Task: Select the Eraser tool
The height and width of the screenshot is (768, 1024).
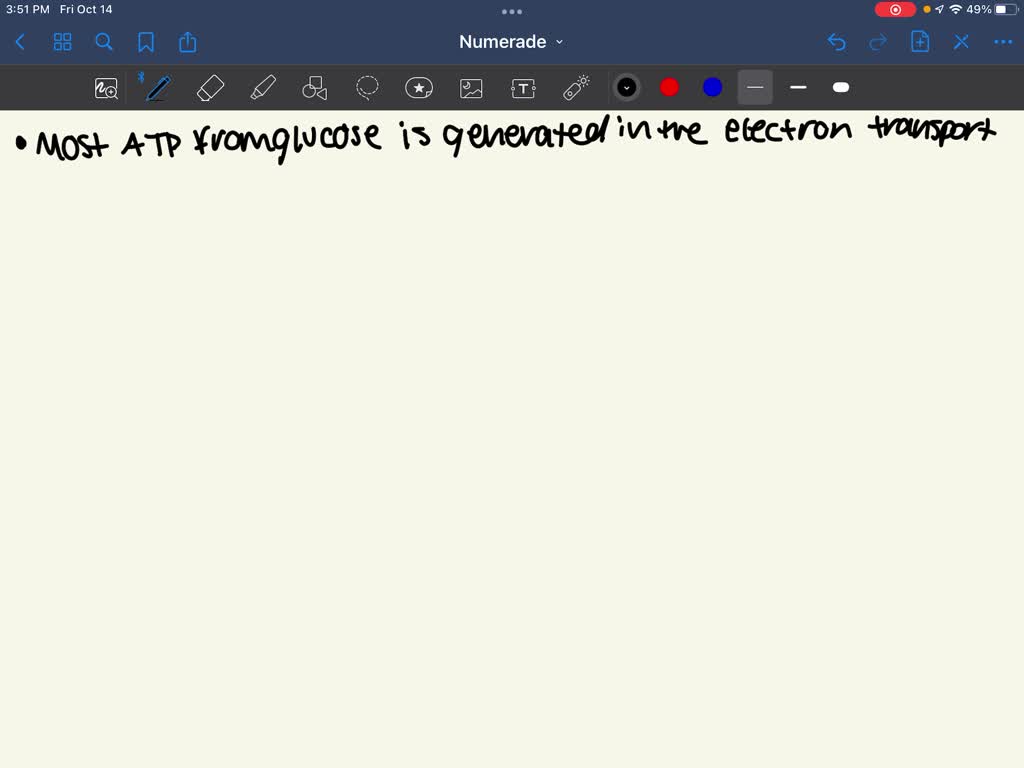Action: coord(210,88)
